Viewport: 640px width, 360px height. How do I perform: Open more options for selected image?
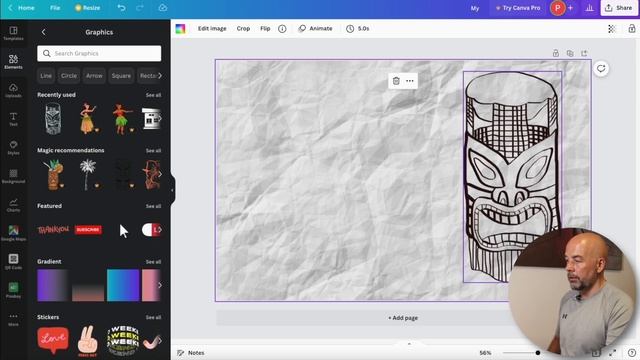point(410,81)
